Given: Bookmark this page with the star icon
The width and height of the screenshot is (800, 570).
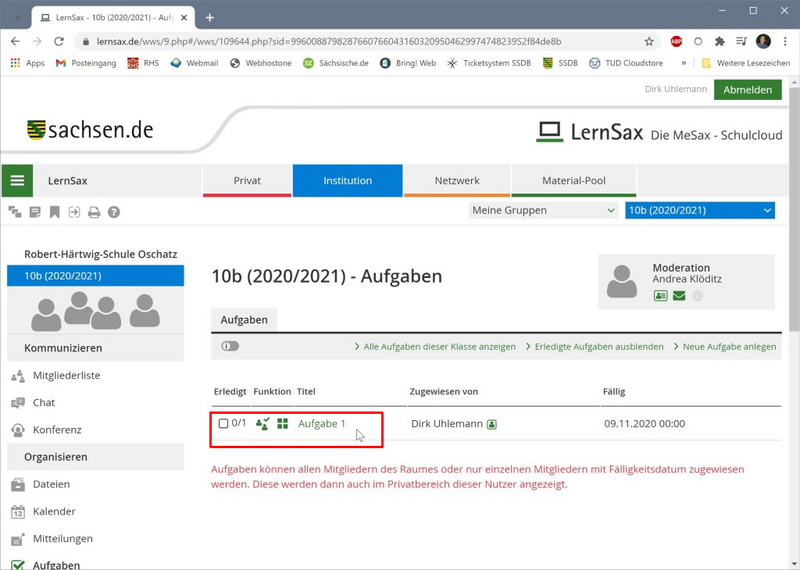Looking at the screenshot, I should click(649, 42).
